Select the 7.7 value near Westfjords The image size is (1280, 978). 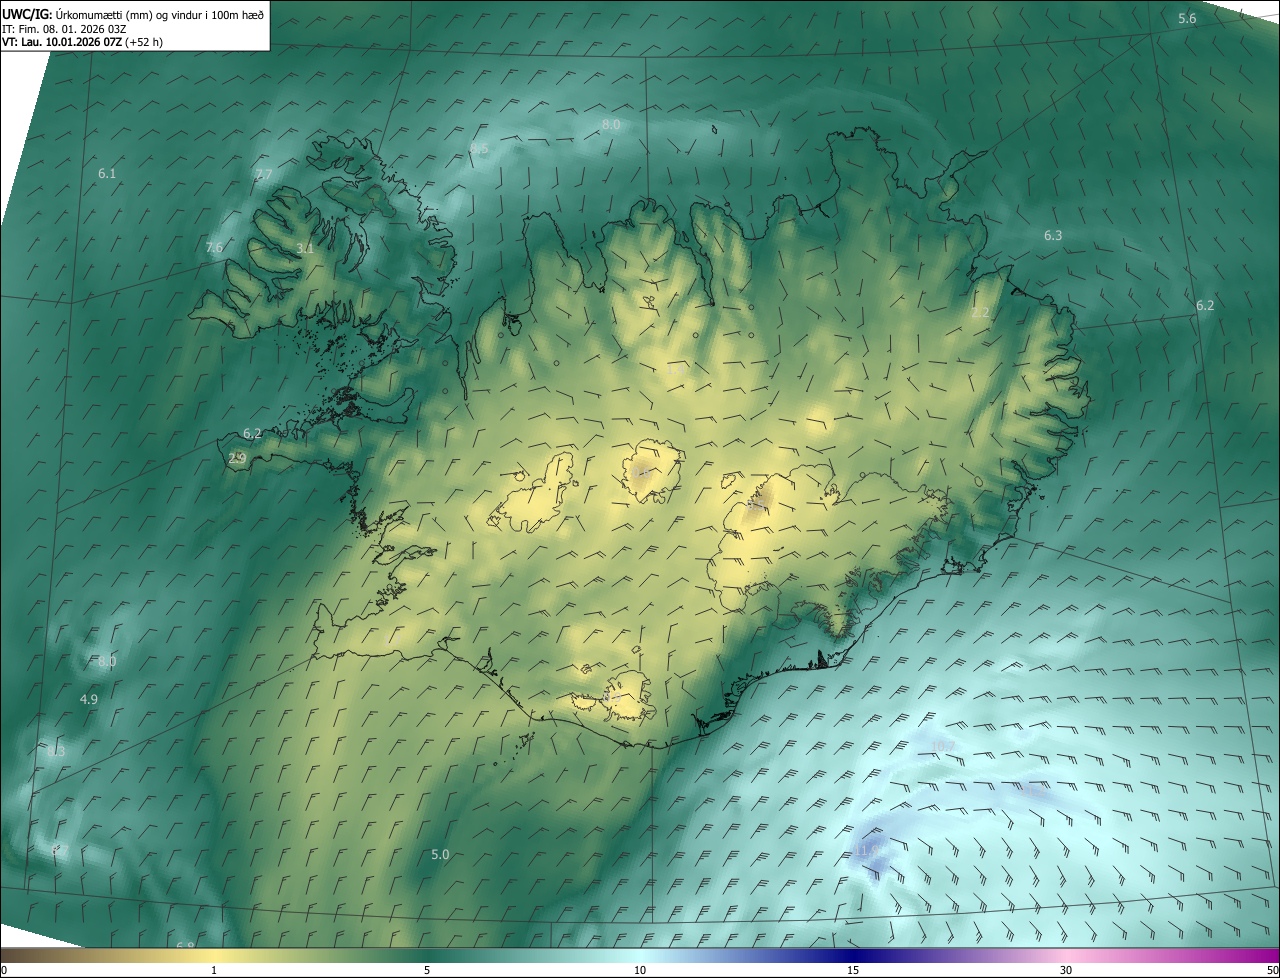point(263,174)
